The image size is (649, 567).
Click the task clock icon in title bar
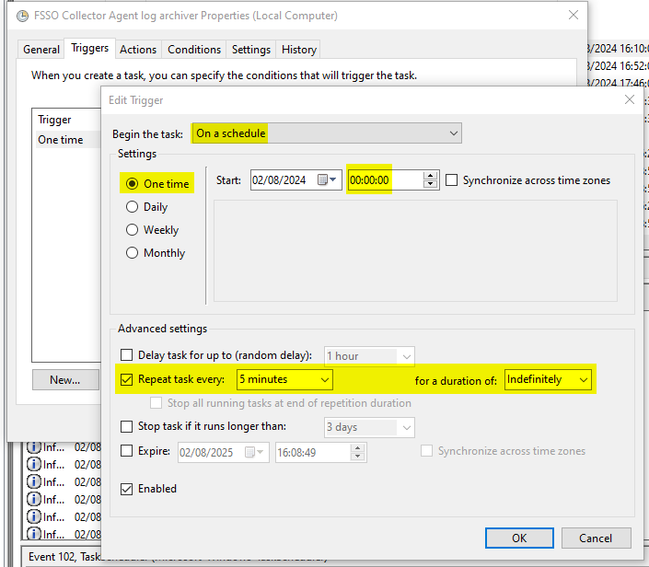pos(22,16)
